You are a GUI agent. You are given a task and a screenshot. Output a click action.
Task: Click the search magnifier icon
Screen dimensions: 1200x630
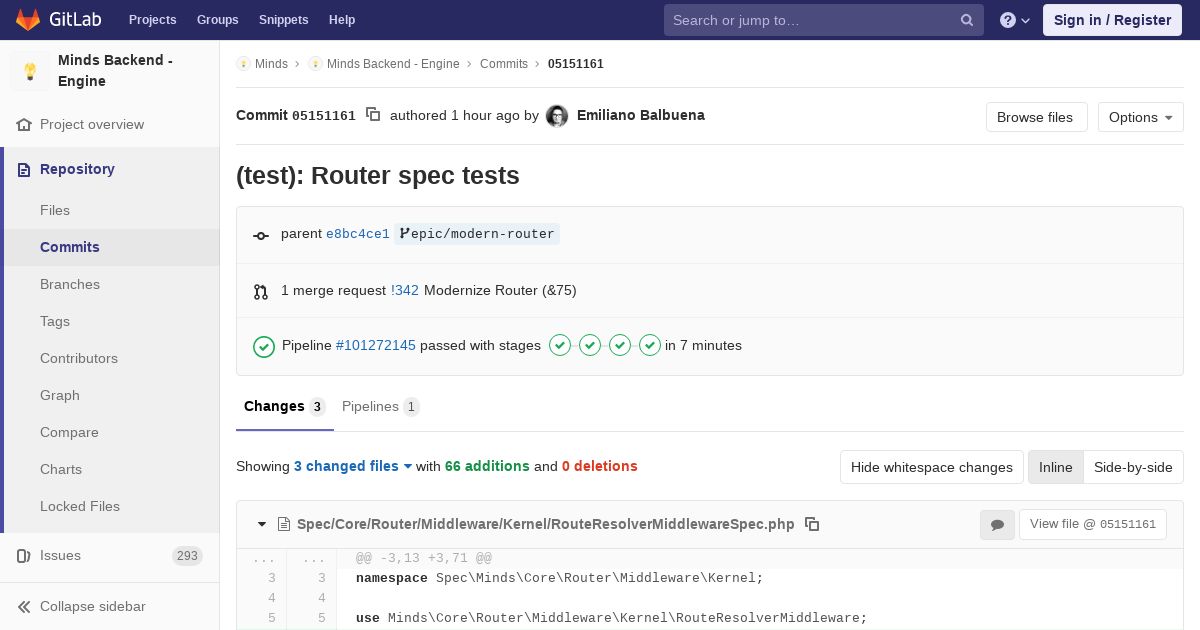[x=967, y=20]
